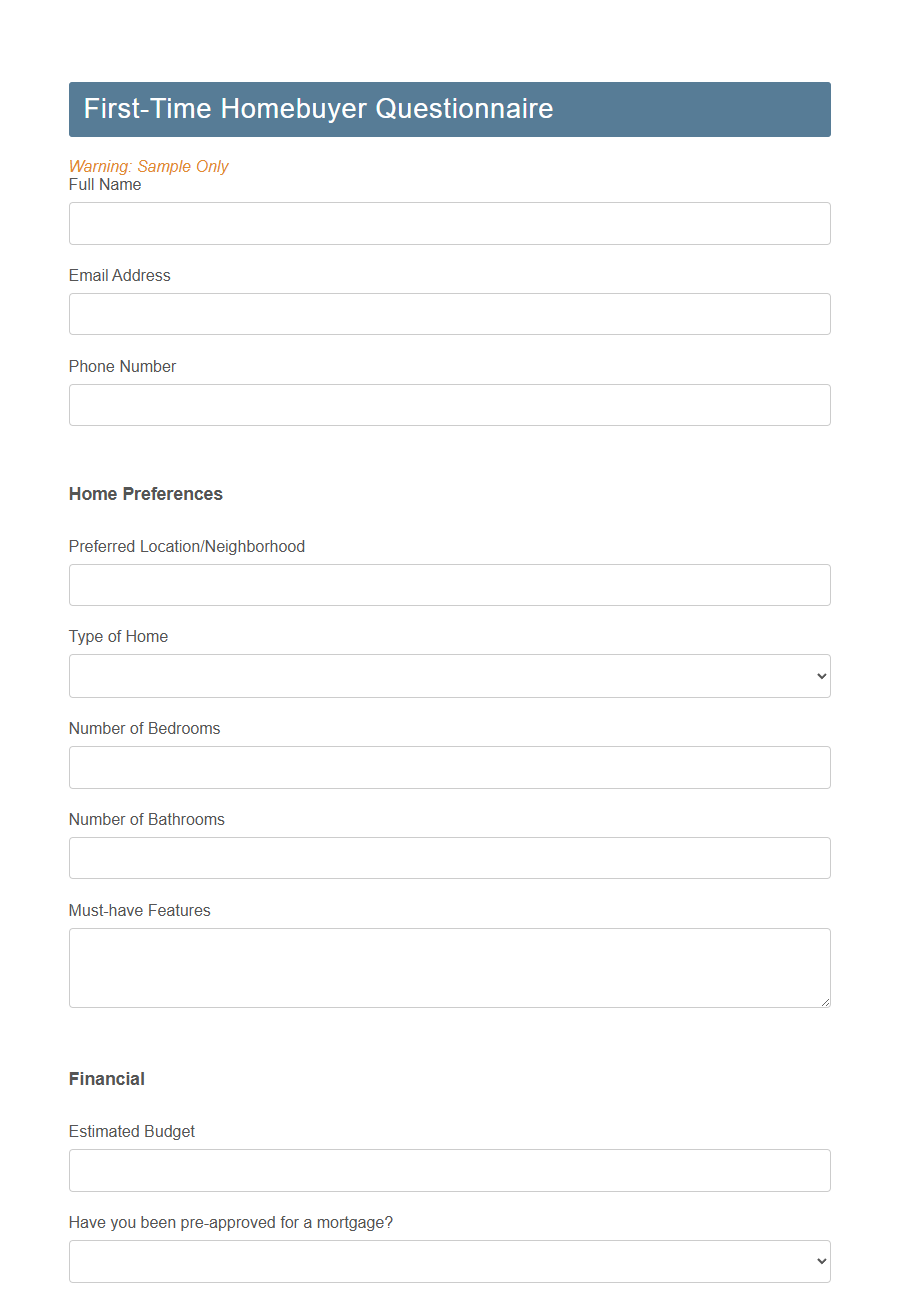Click the Financial section heading
Screen dimensions: 900x1300
pyautogui.click(x=106, y=1079)
